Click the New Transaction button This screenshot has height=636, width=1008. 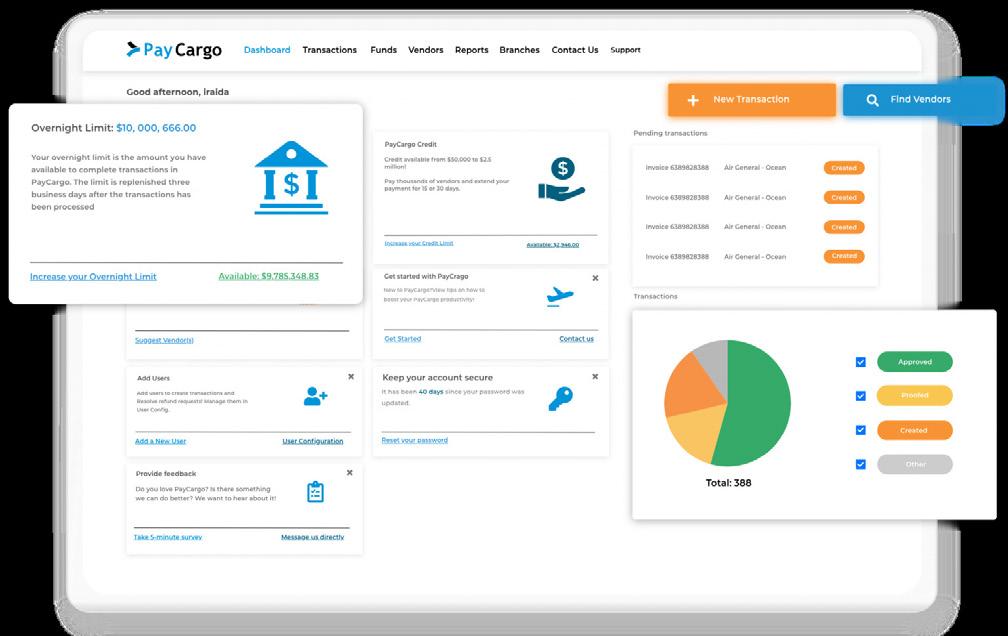[x=752, y=100]
